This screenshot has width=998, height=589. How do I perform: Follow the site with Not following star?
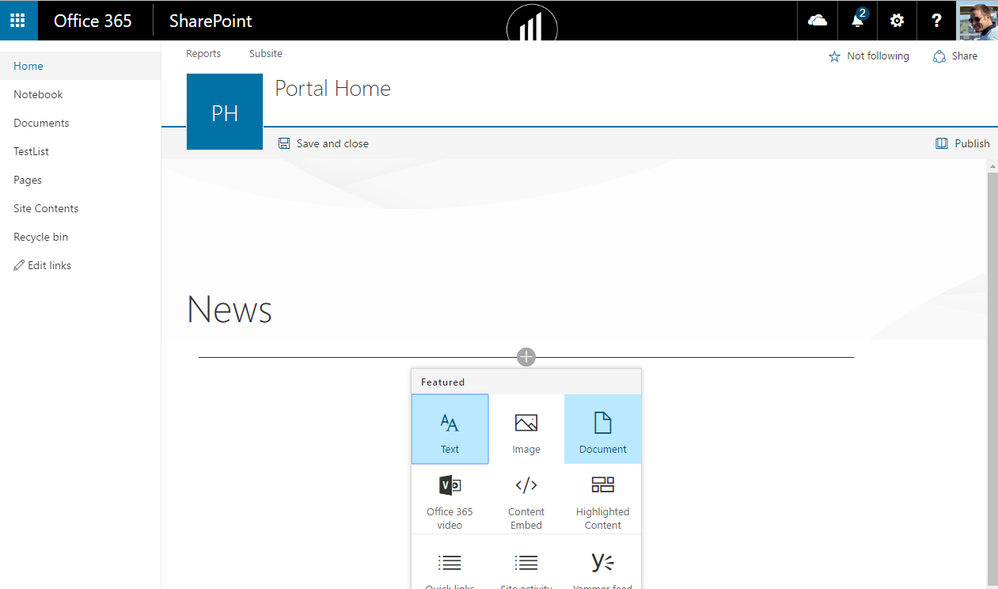tap(869, 56)
